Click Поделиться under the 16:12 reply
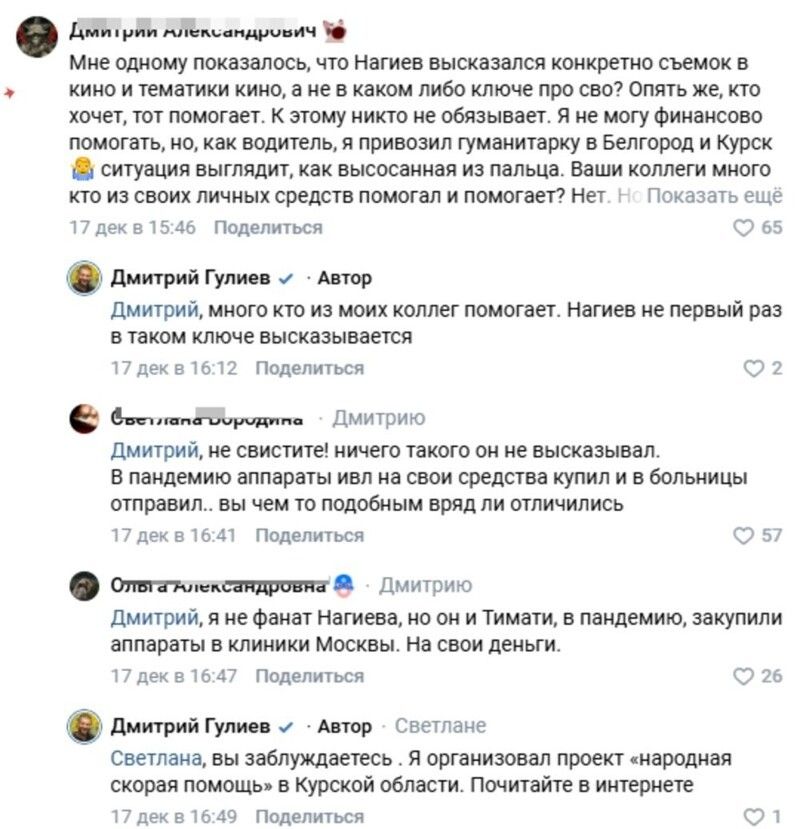Screen dimensions: 800x829 point(310,369)
